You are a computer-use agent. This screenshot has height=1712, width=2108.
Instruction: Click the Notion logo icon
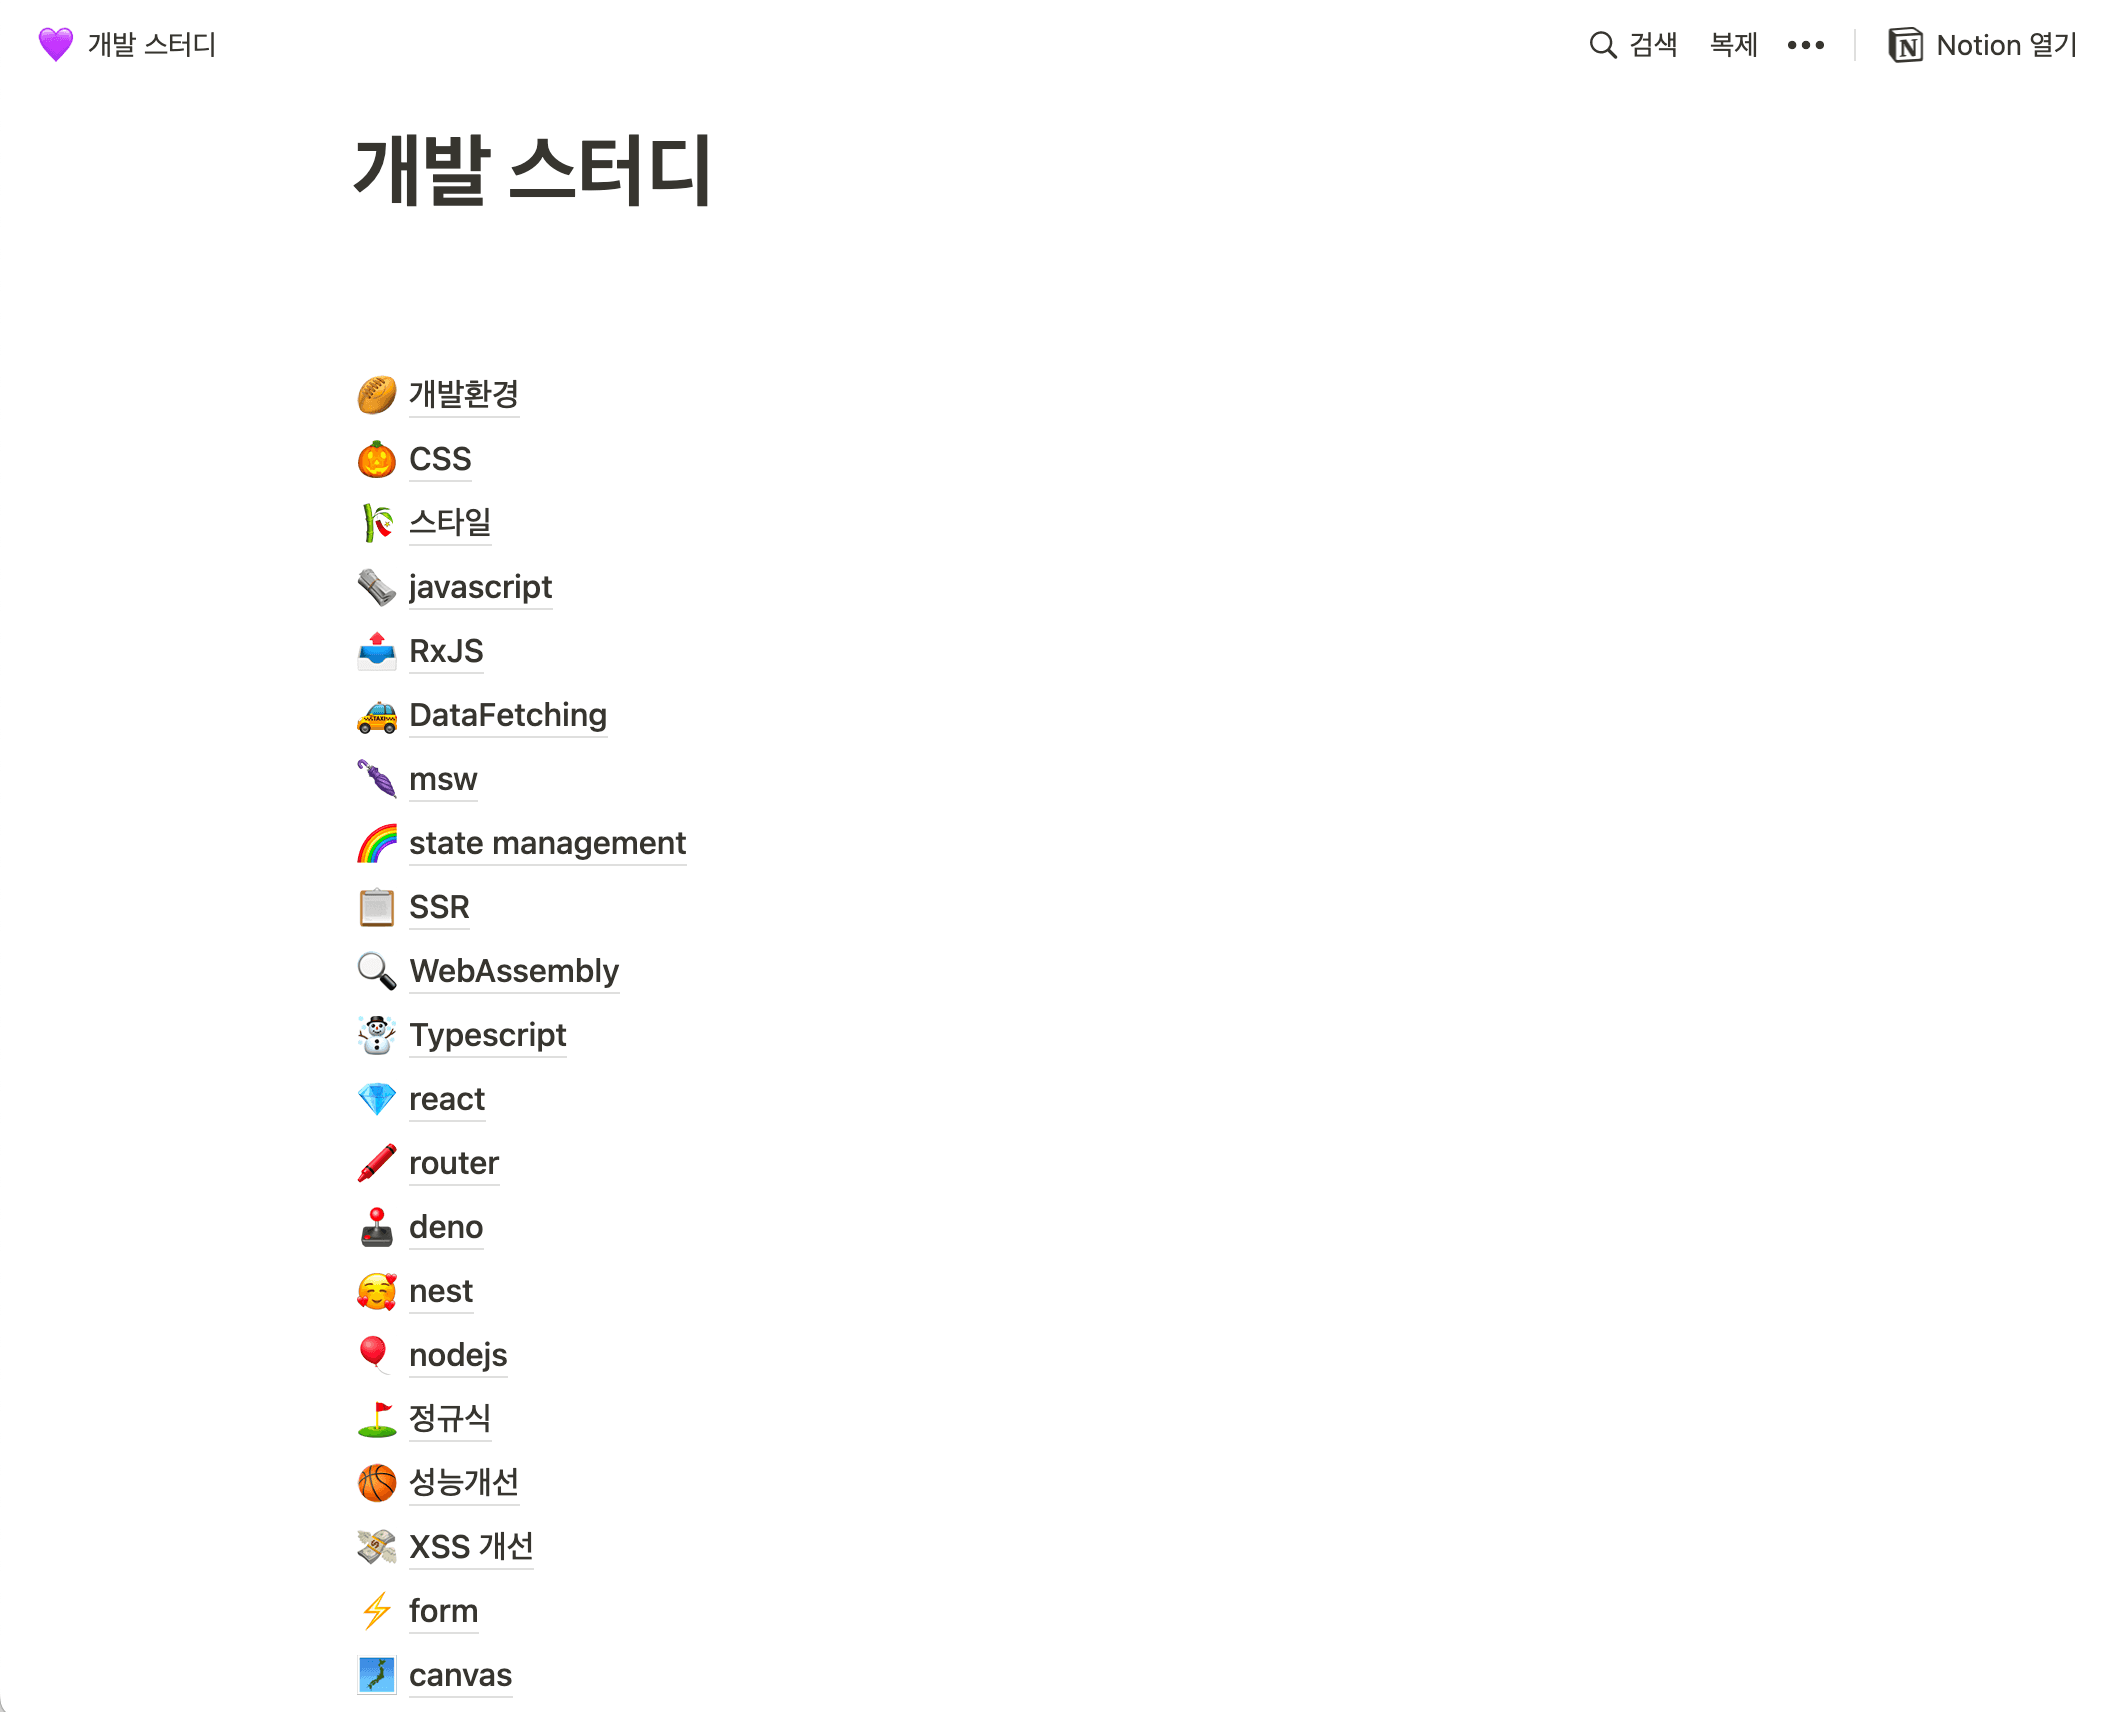[1905, 45]
